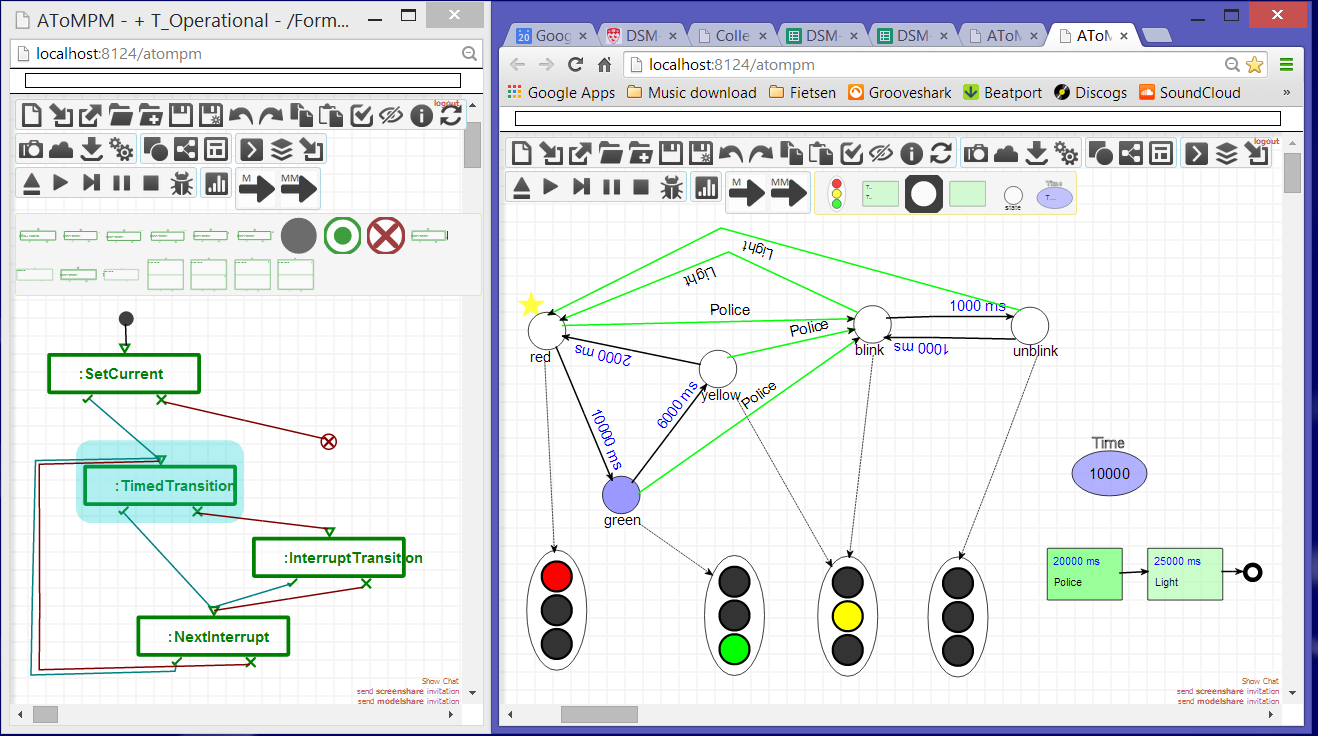Image resolution: width=1318 pixels, height=736 pixels.
Task: Click the bookmark star in right address bar
Action: (x=1255, y=64)
